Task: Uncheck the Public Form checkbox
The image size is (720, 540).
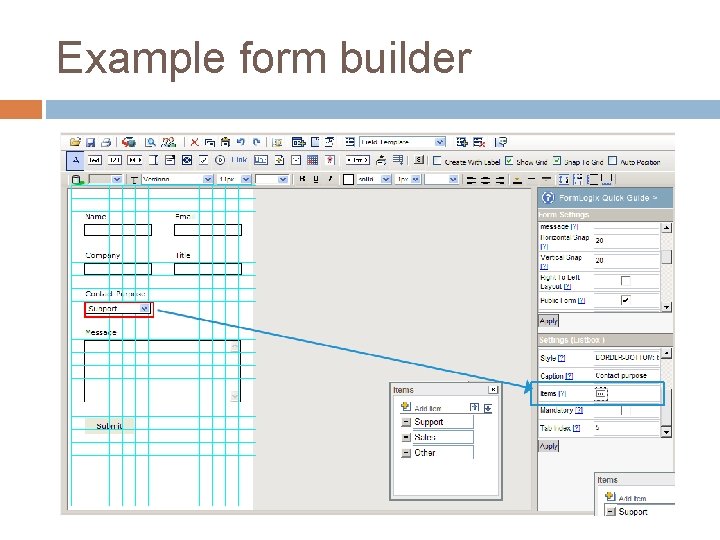Action: click(625, 300)
